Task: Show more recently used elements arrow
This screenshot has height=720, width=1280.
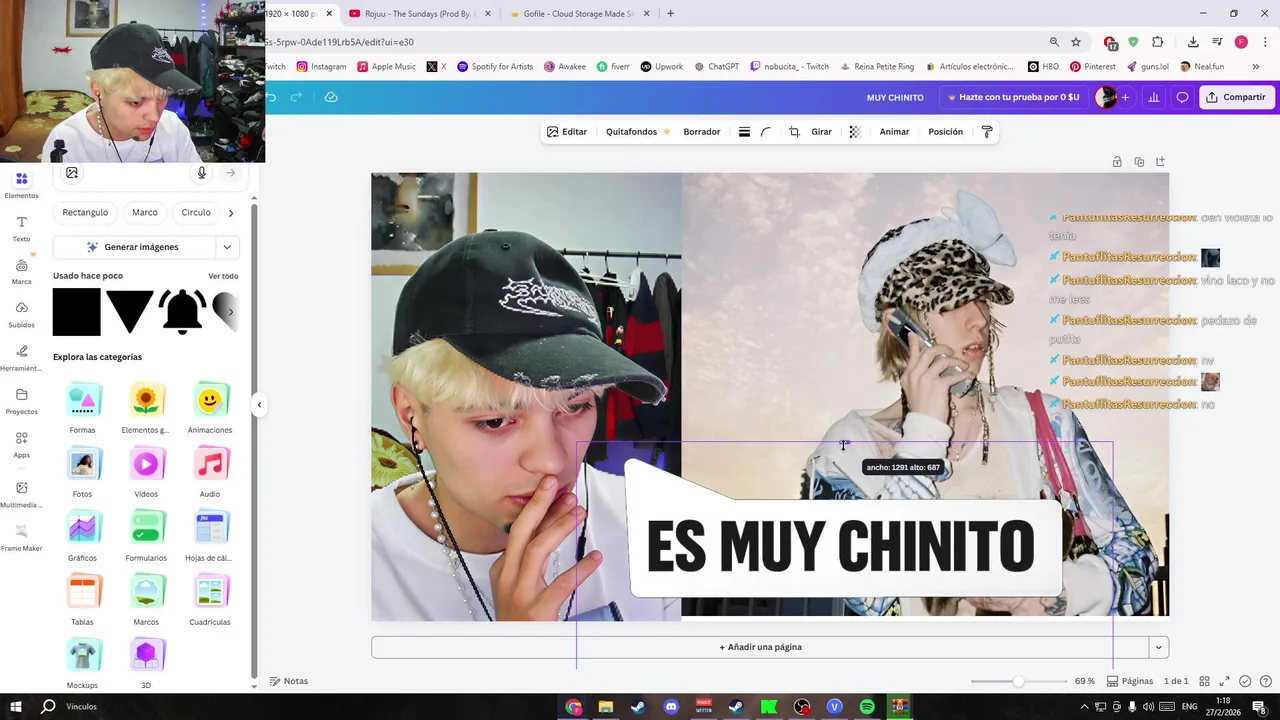Action: [231, 312]
